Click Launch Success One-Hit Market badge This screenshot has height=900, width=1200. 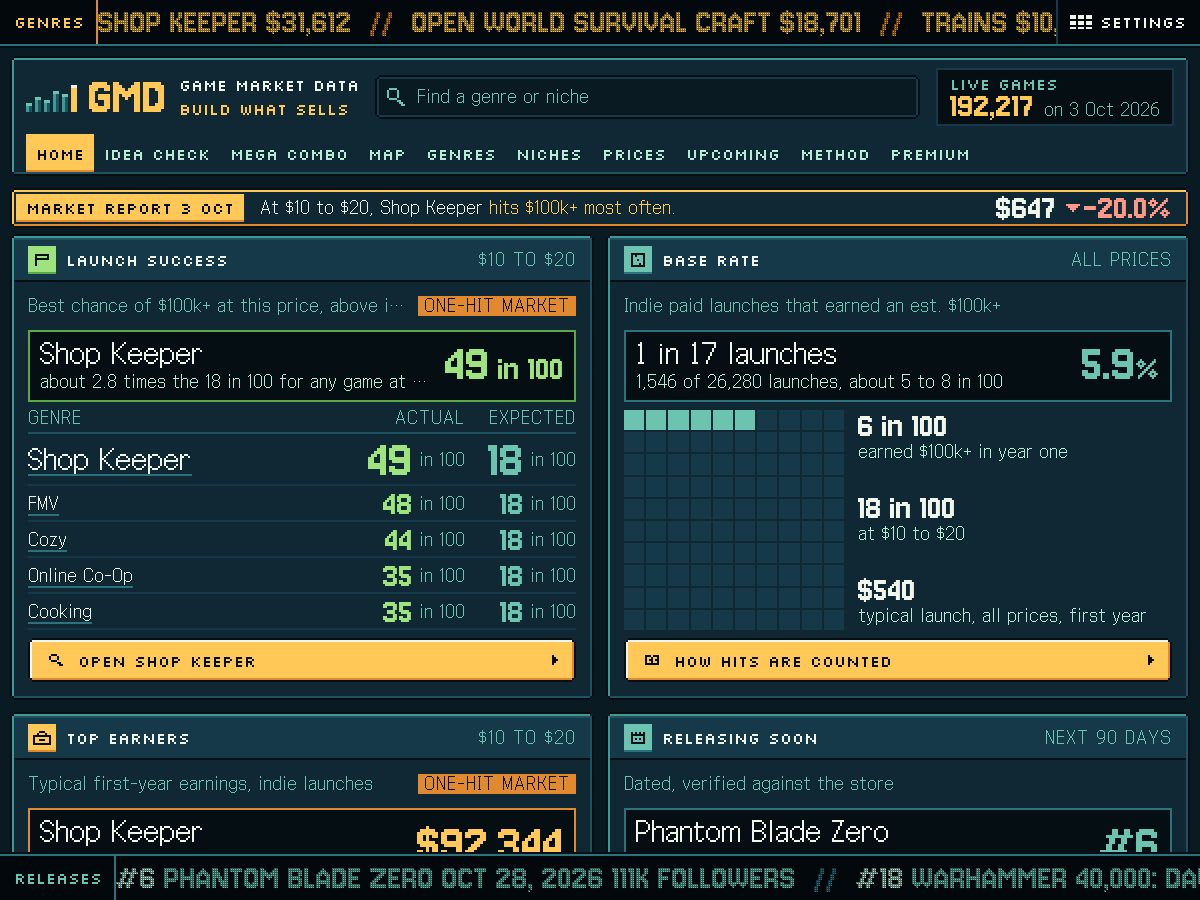click(497, 305)
